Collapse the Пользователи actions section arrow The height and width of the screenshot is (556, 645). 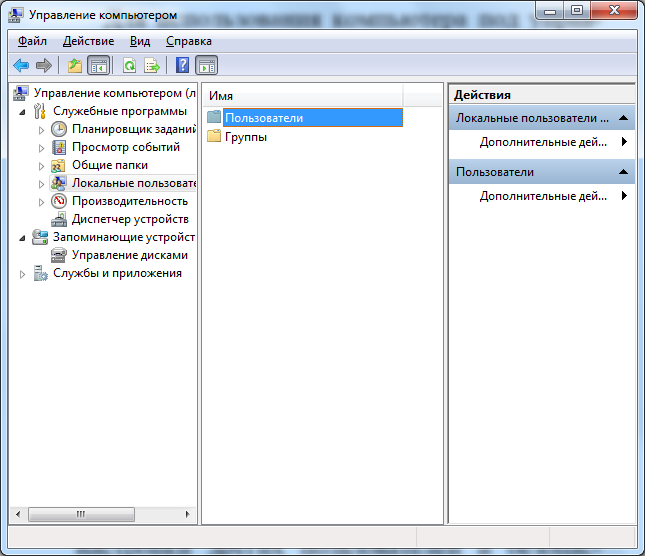[x=623, y=172]
